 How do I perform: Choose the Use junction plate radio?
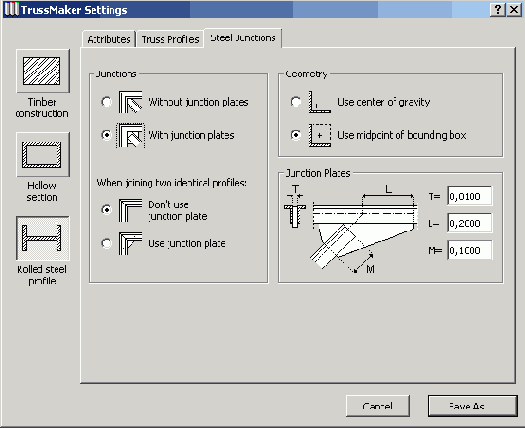106,243
